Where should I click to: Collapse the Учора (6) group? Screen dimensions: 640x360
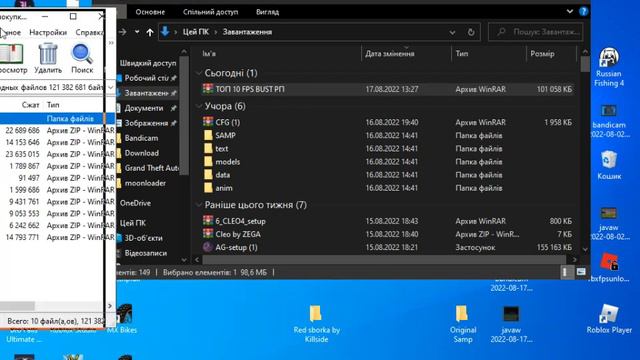pos(199,106)
